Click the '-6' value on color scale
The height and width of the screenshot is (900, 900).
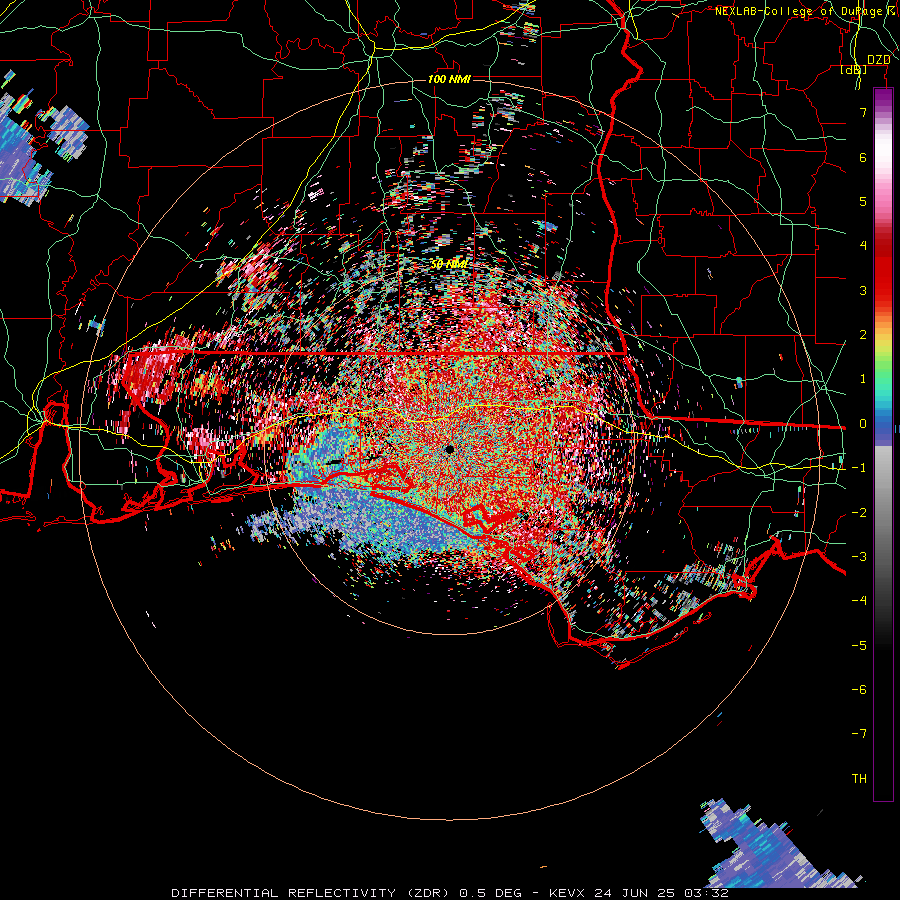[x=859, y=690]
